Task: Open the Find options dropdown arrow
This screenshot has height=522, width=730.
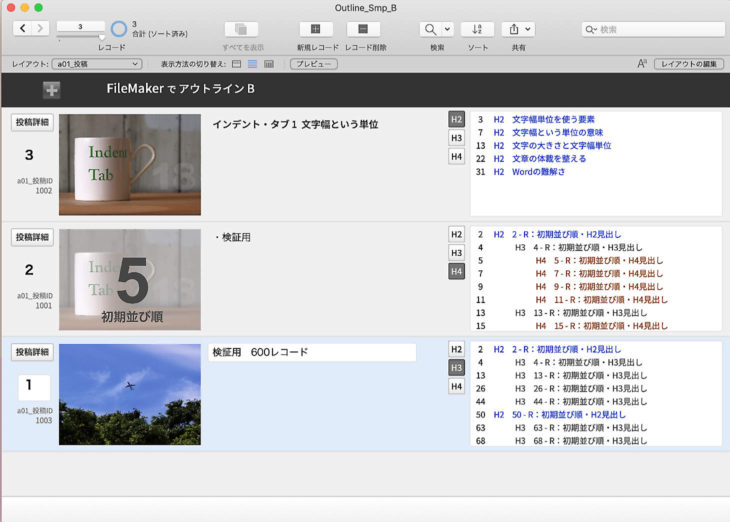Action: coord(447,29)
